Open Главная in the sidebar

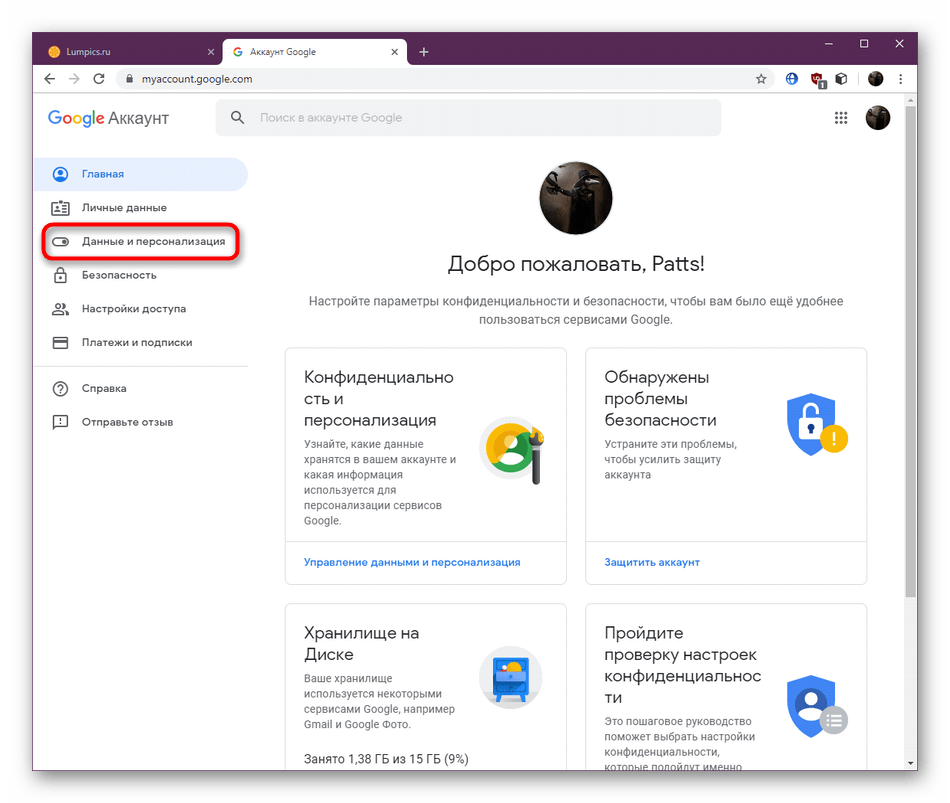141,174
